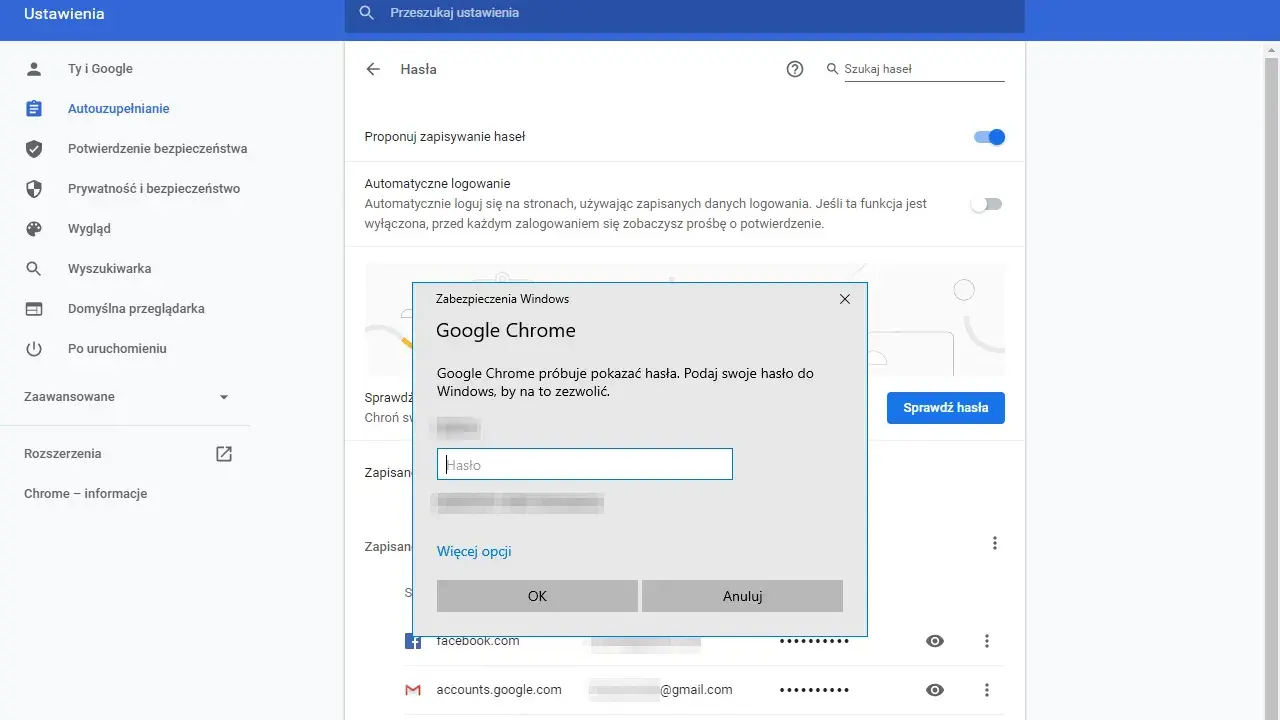Click the Anuluj button in dialog

(x=742, y=596)
